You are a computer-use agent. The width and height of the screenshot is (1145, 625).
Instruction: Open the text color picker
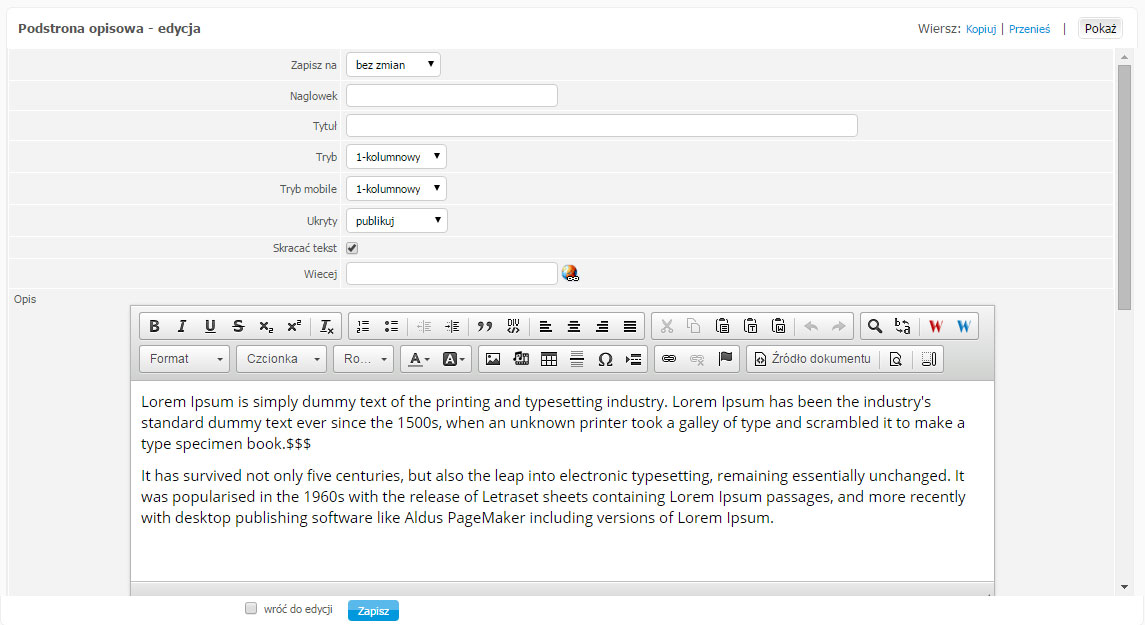[x=418, y=359]
